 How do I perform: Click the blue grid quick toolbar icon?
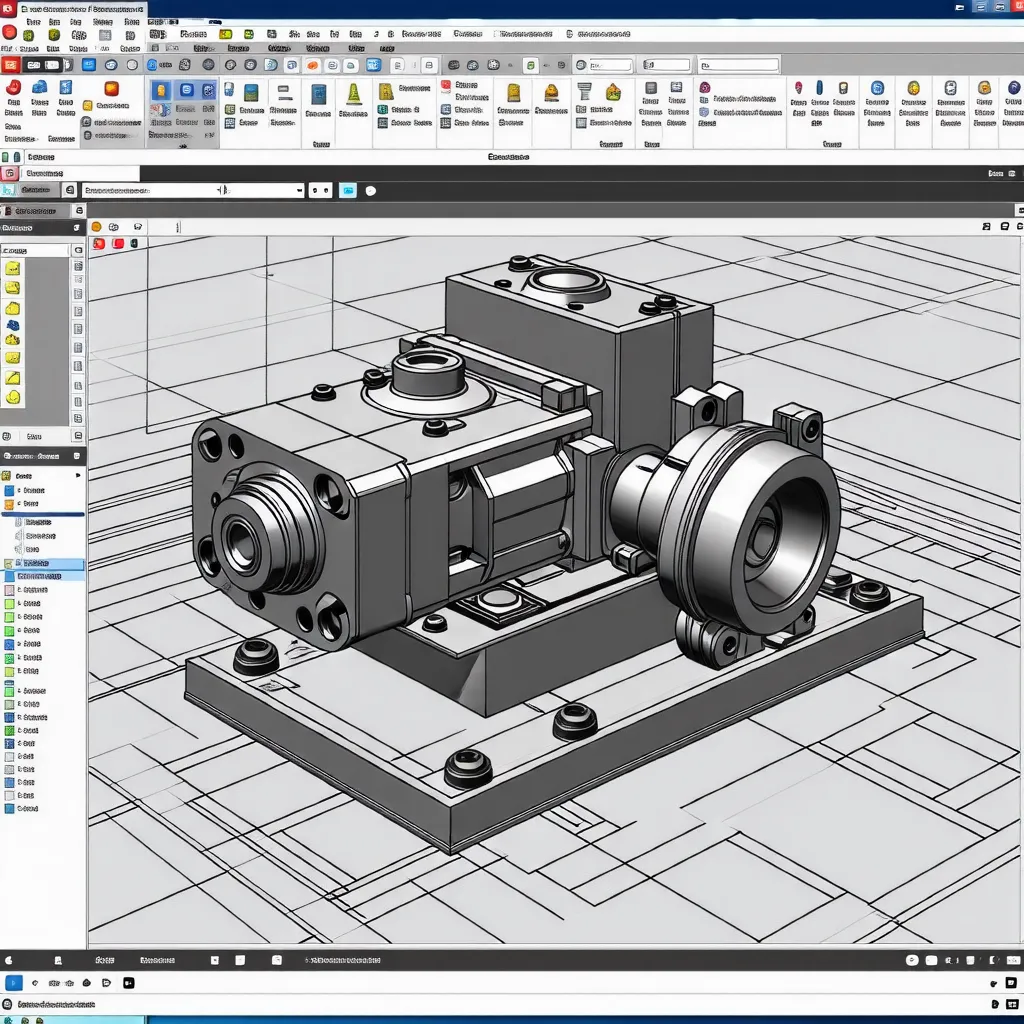[x=374, y=65]
